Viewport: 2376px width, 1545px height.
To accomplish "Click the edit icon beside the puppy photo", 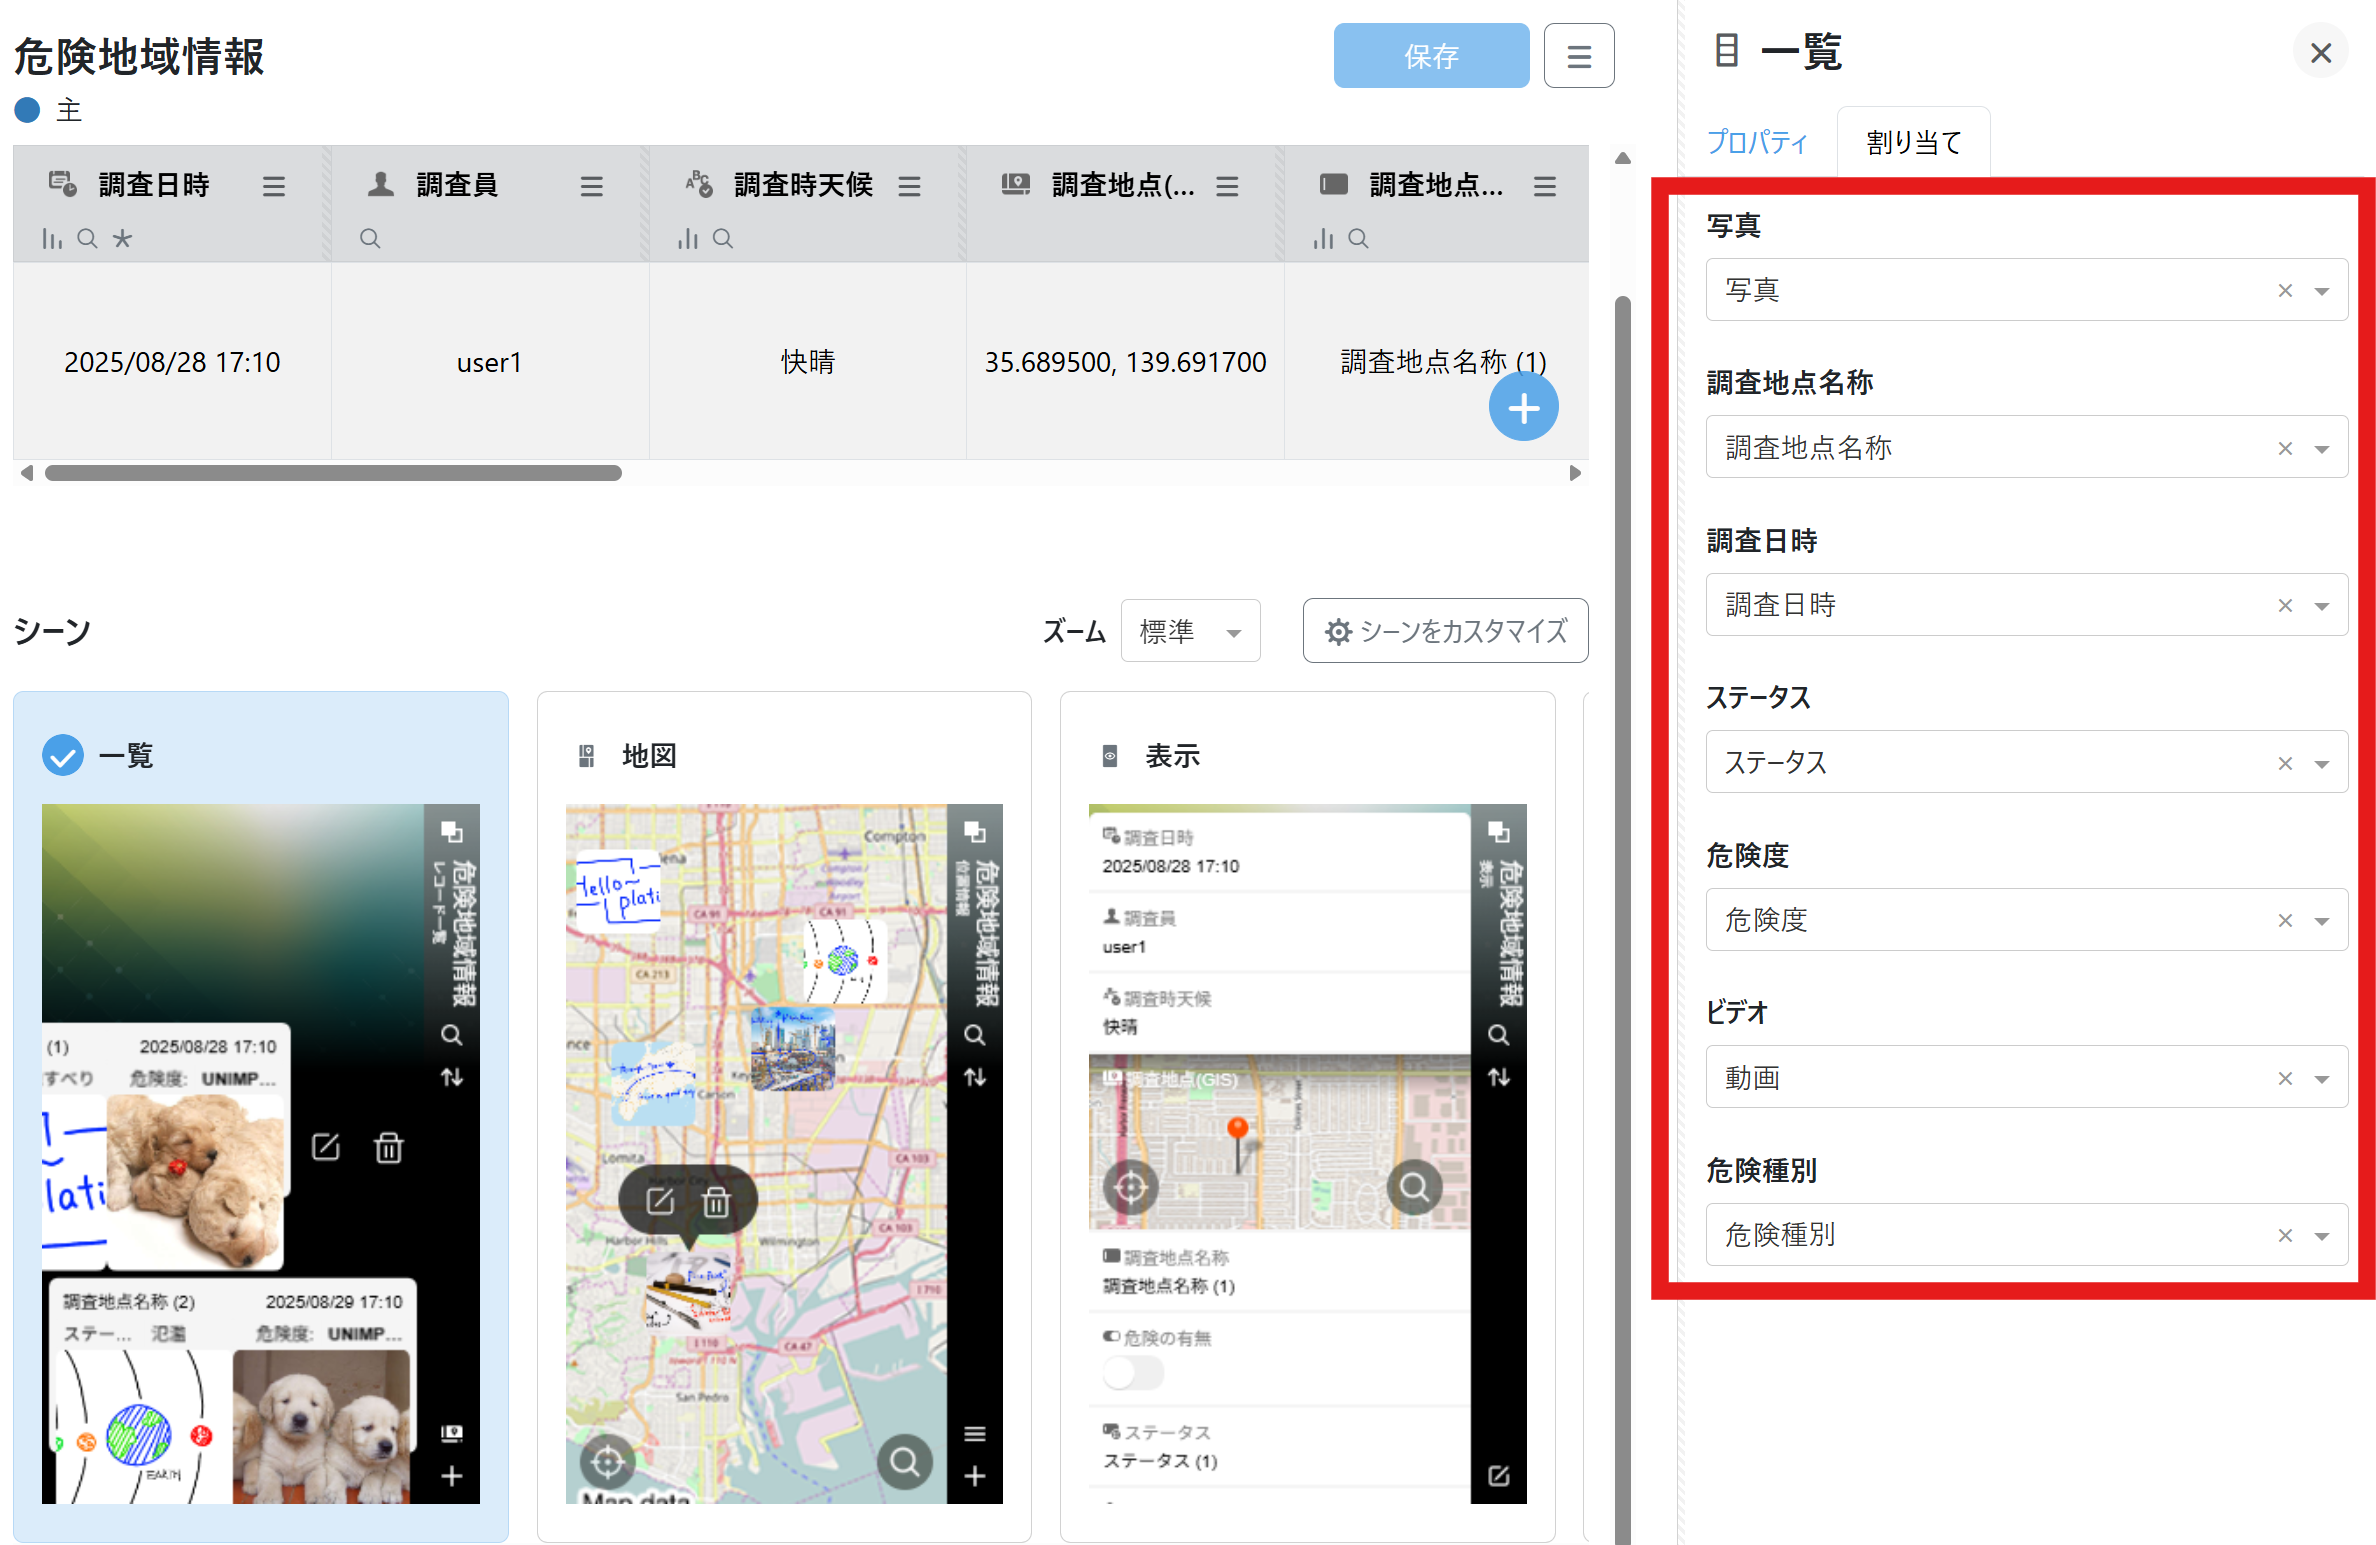I will [x=326, y=1147].
